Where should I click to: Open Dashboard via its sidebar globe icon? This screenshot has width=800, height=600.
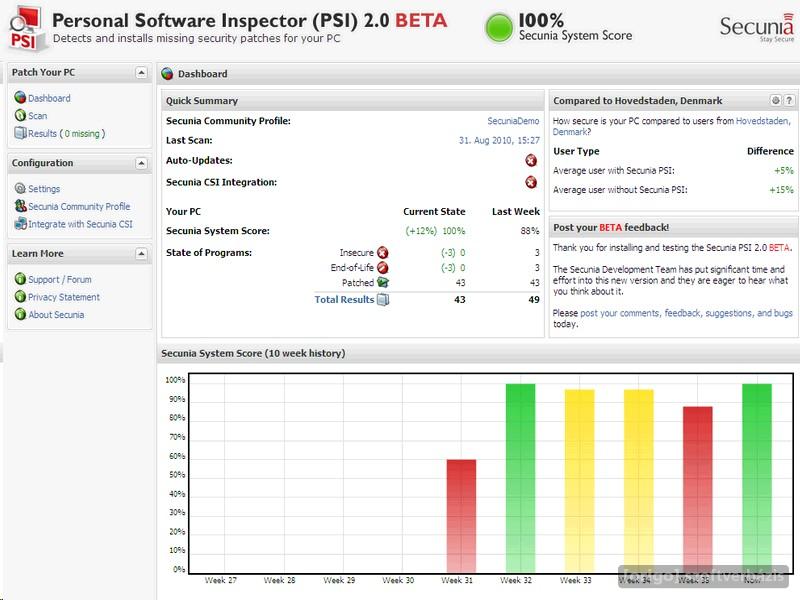click(20, 97)
